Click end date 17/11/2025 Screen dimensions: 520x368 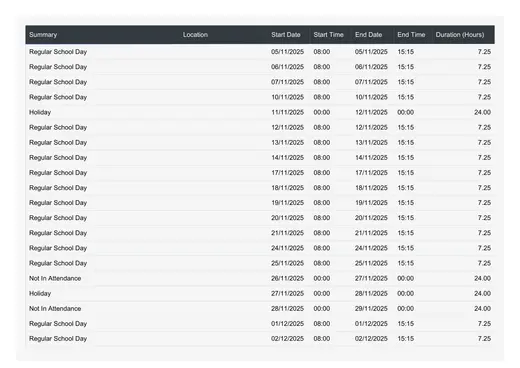(x=371, y=173)
